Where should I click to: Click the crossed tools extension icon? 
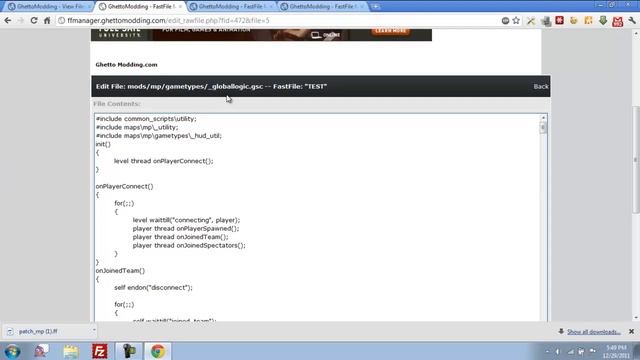click(531, 20)
